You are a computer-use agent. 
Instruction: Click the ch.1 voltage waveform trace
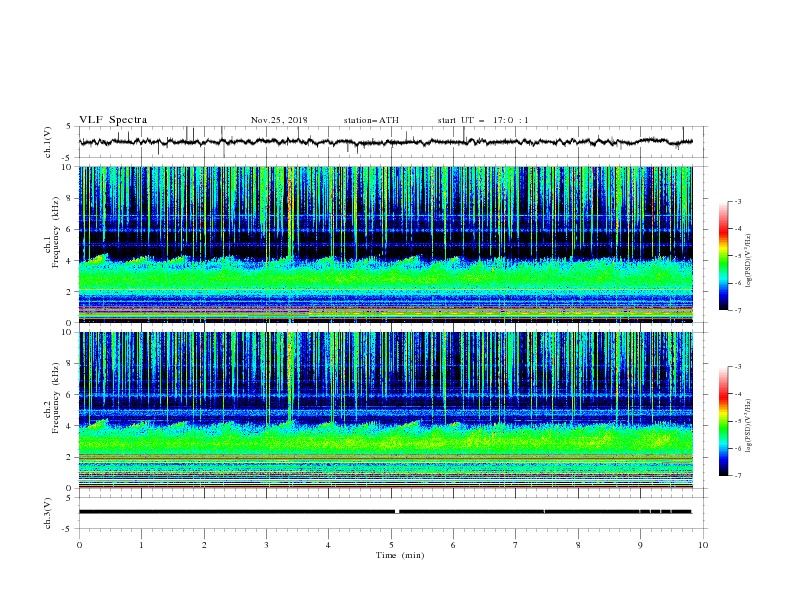(x=385, y=142)
